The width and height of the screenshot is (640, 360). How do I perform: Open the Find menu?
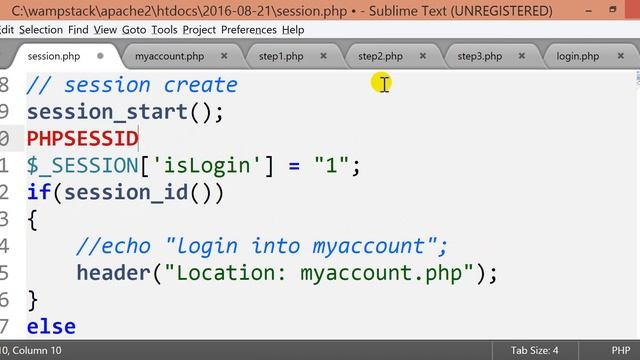(78, 30)
